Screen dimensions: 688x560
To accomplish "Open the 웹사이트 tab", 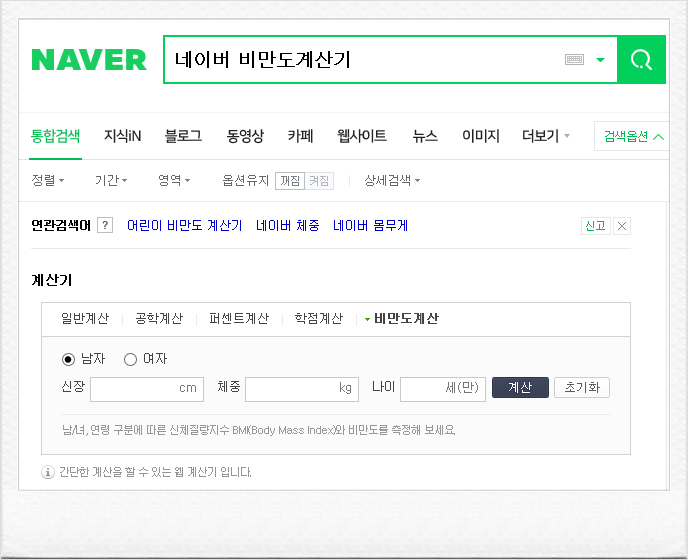I will point(362,136).
